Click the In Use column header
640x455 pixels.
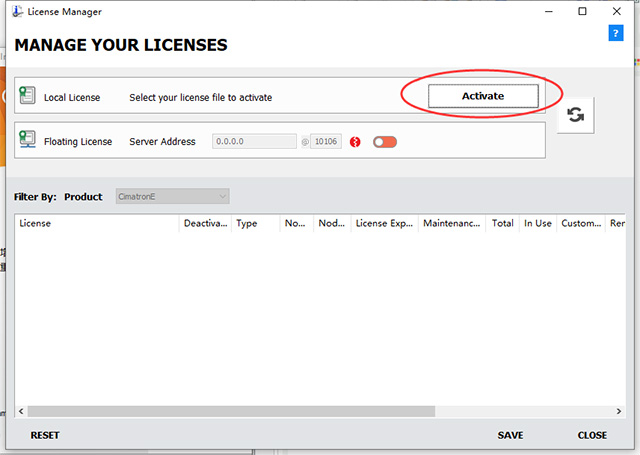pos(538,223)
